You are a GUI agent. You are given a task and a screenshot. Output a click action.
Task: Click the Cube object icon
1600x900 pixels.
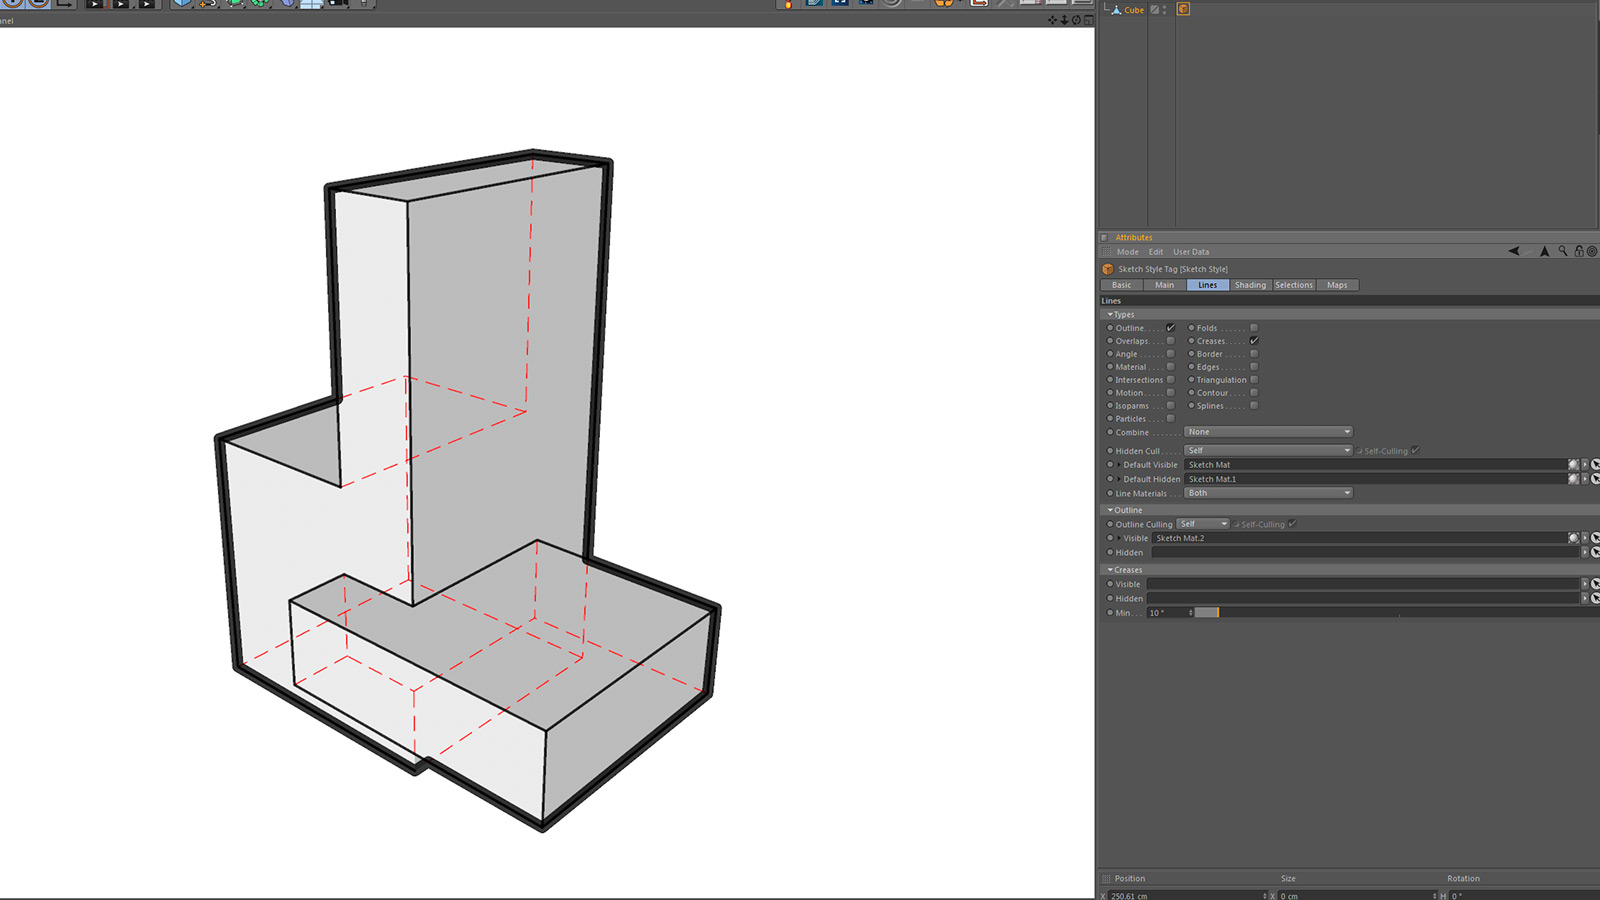pyautogui.click(x=1116, y=10)
